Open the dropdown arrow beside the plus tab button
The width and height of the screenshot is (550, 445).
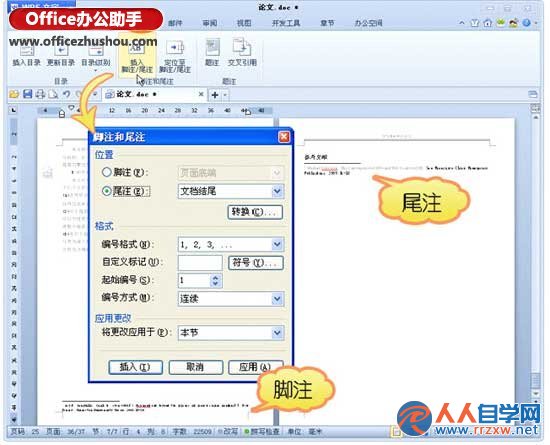pos(225,95)
